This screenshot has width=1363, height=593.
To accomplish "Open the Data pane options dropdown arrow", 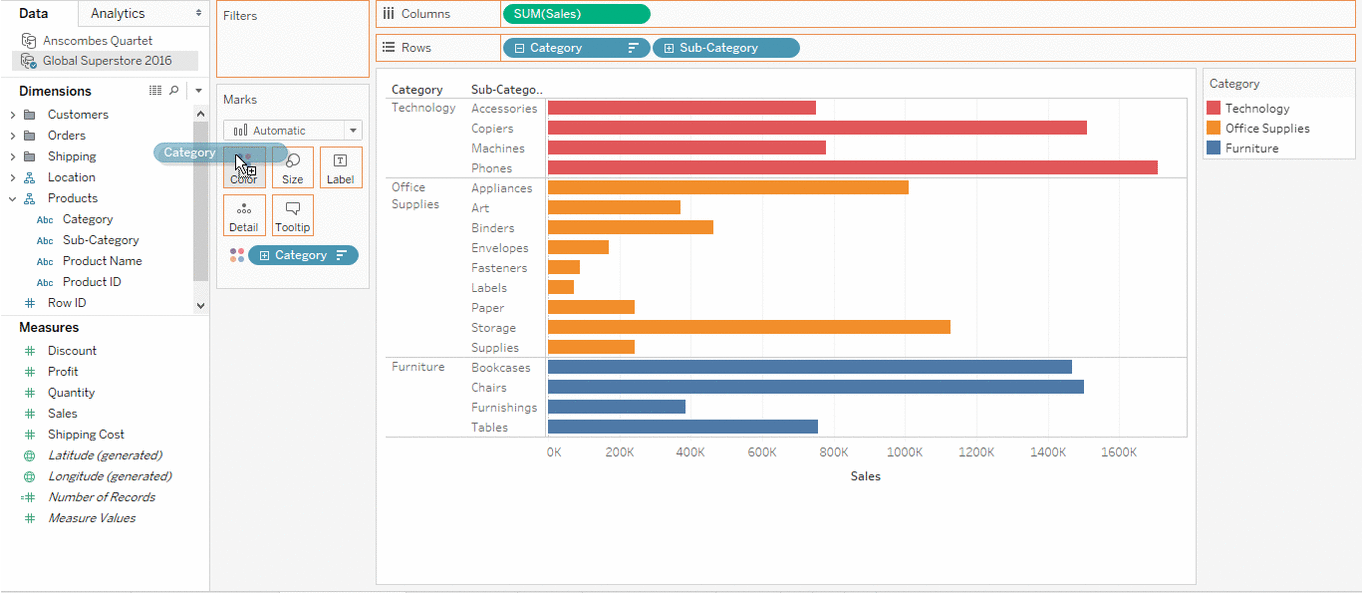I will pos(197,90).
